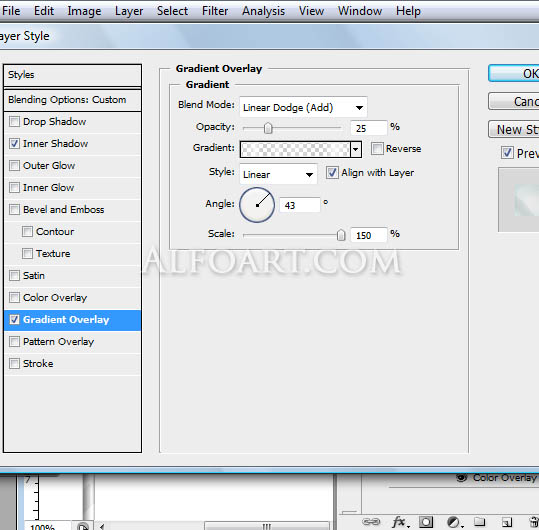The image size is (539, 530).
Task: Check the Reverse gradient checkbox
Action: 377,149
